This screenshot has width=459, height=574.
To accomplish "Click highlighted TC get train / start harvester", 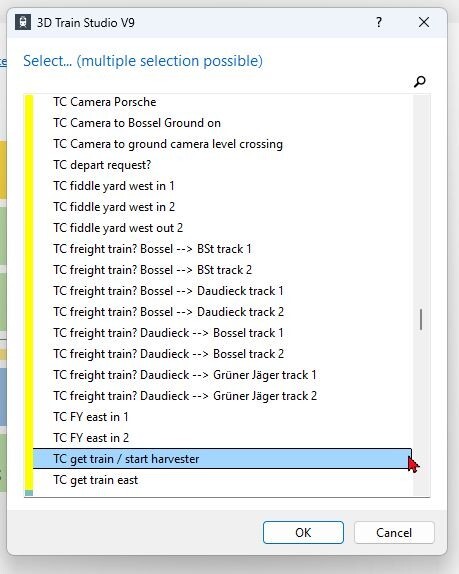I will tap(222, 459).
